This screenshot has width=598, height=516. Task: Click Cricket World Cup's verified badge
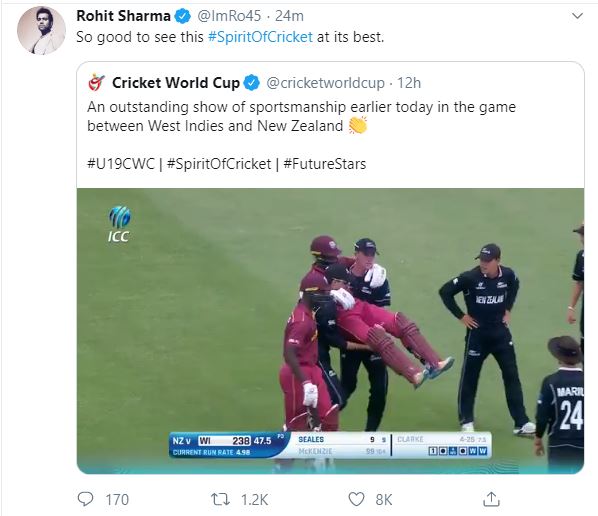coord(252,83)
